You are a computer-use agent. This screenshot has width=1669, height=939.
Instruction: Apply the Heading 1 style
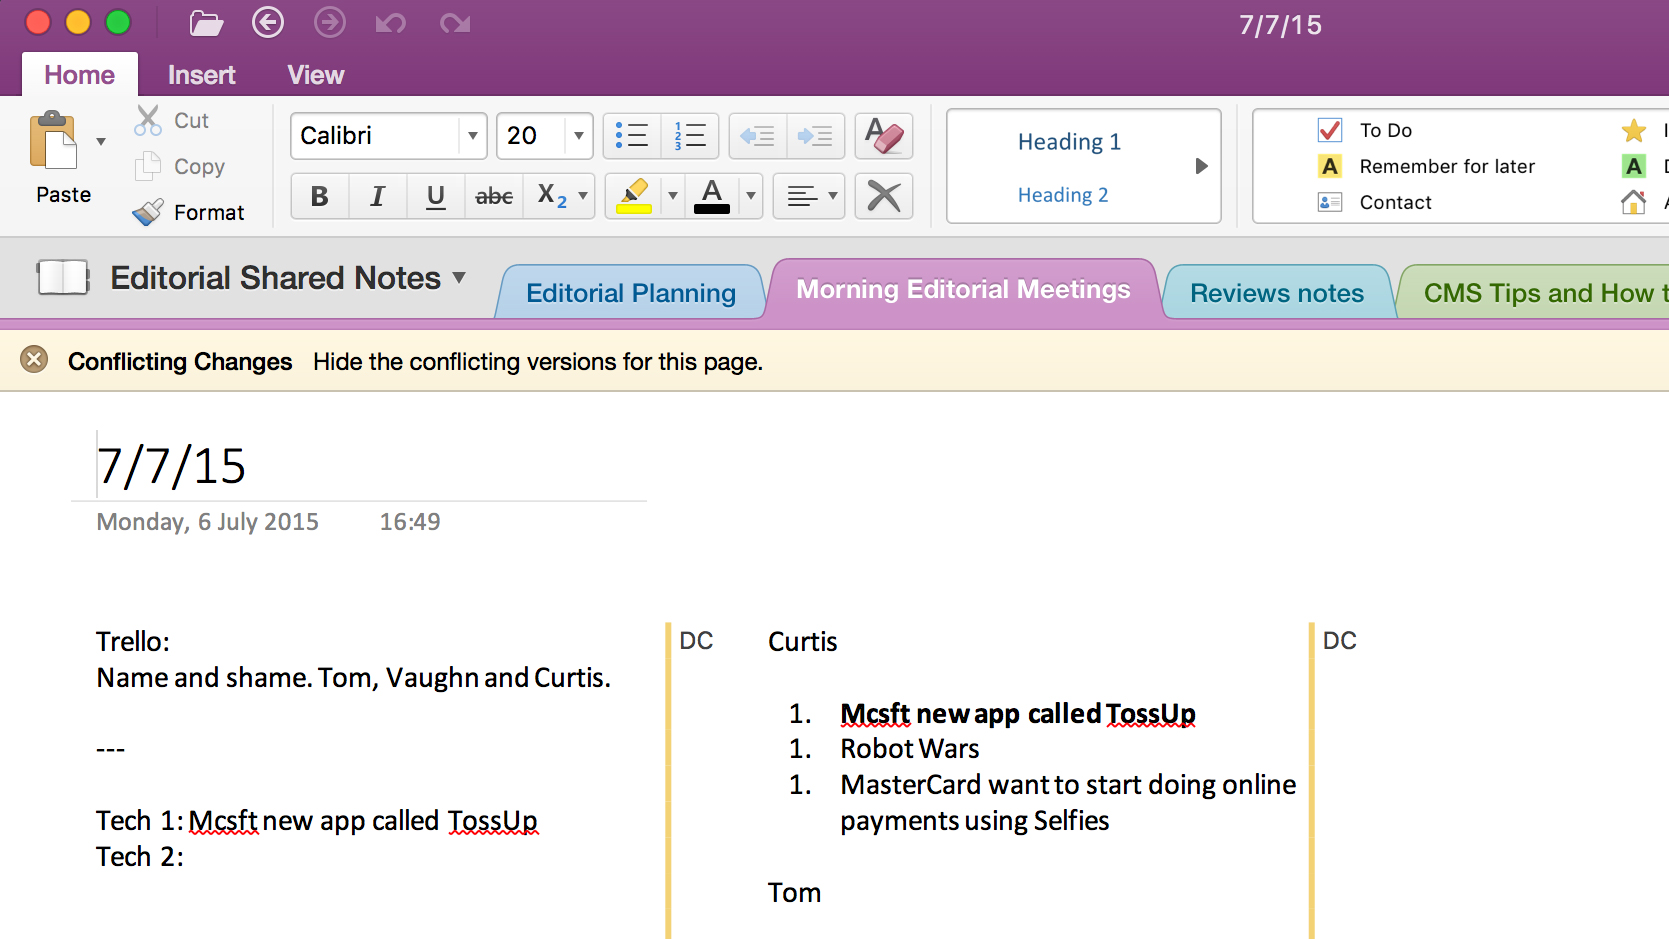(x=1069, y=142)
